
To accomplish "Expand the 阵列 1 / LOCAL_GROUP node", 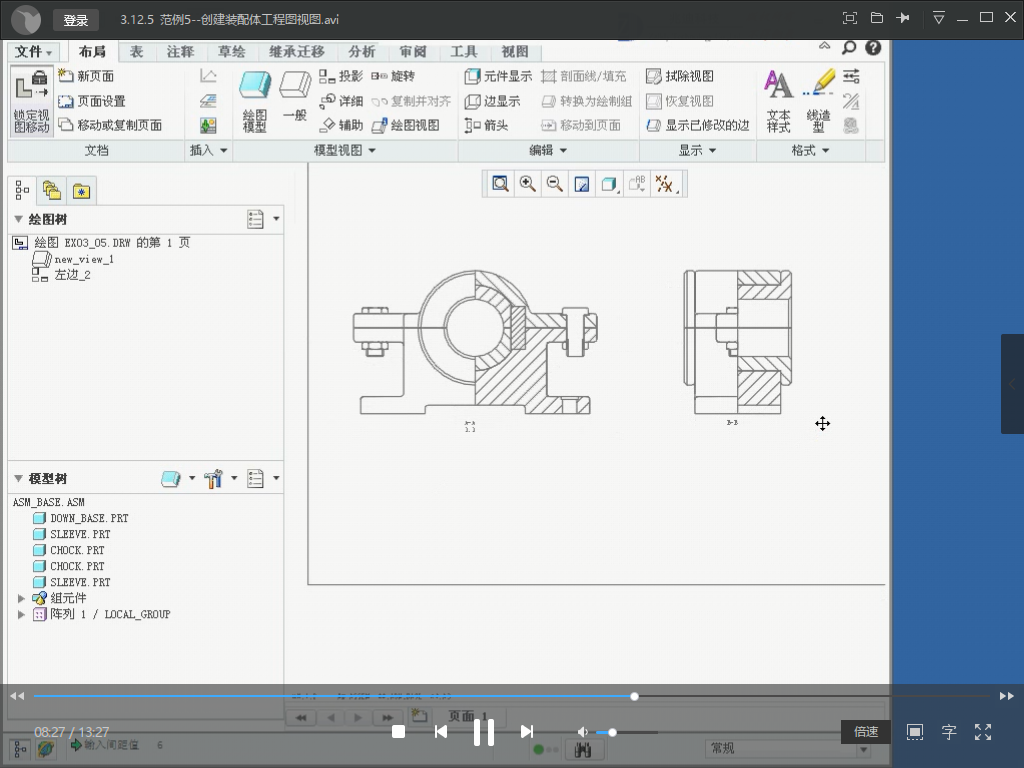I will pos(22,615).
